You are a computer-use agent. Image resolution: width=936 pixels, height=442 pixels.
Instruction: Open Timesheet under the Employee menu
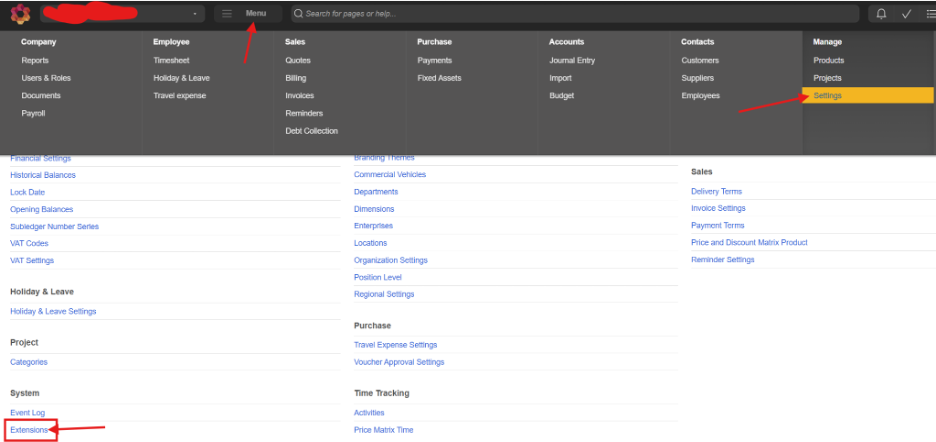coord(170,61)
